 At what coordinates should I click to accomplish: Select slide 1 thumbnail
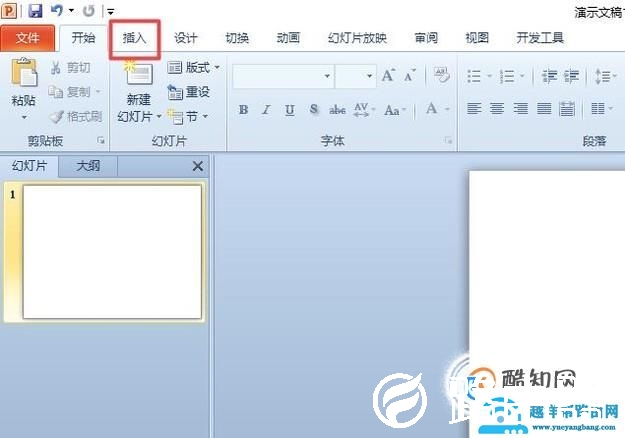pos(112,252)
